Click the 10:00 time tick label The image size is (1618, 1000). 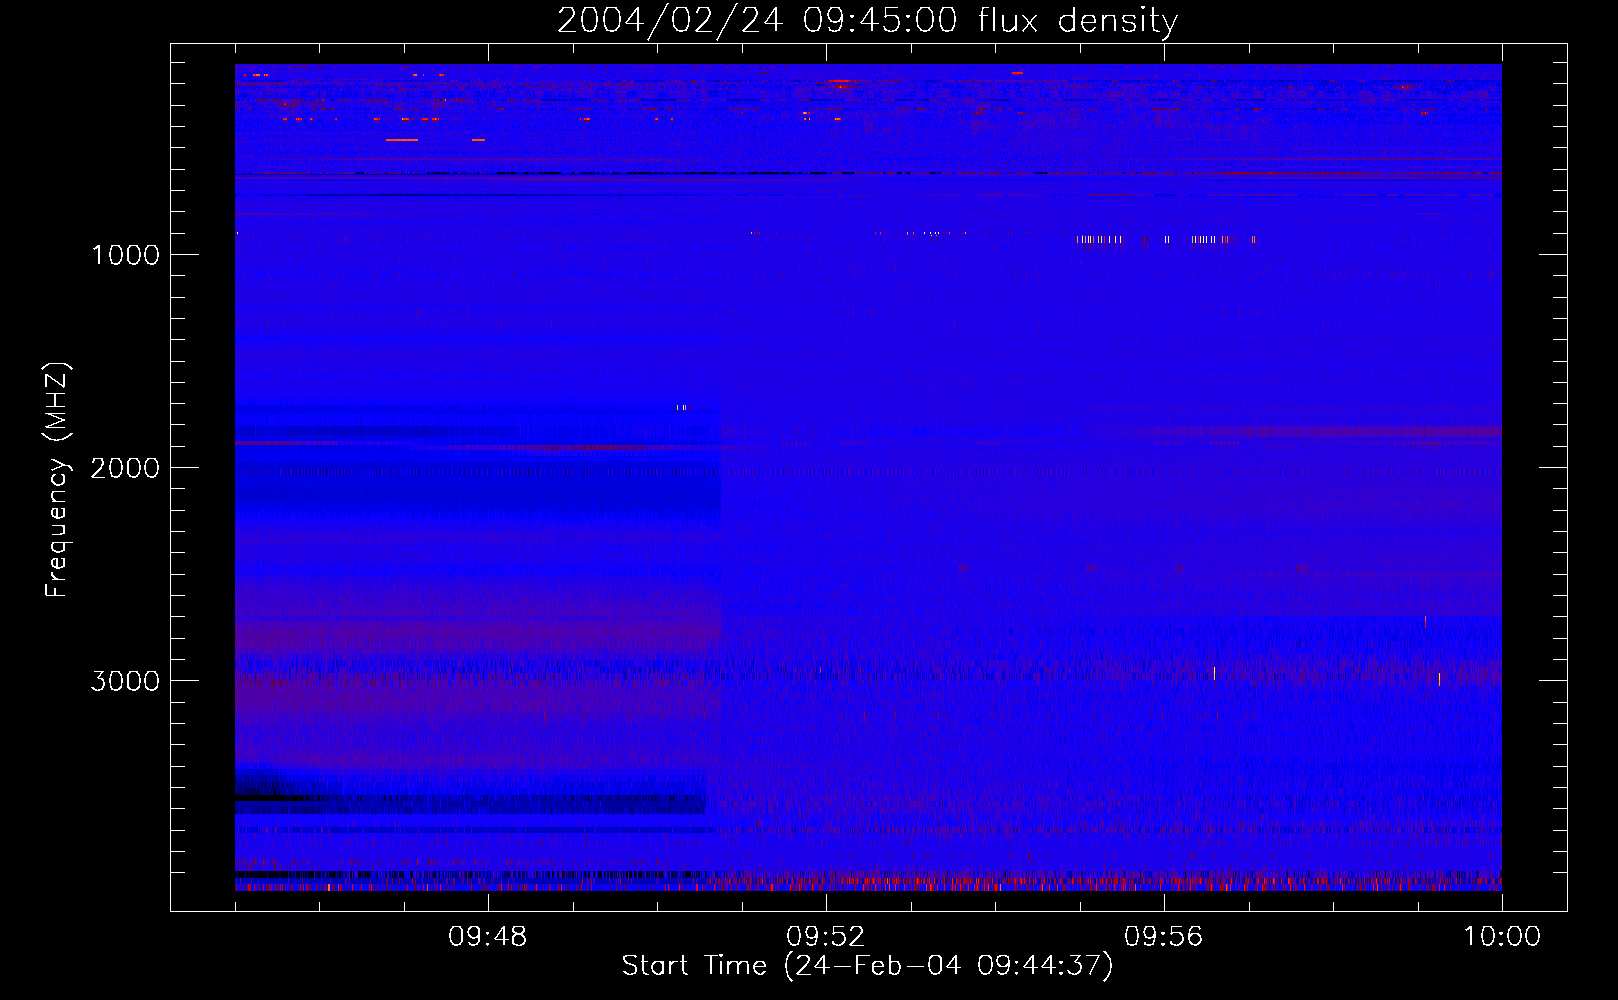pos(1502,937)
